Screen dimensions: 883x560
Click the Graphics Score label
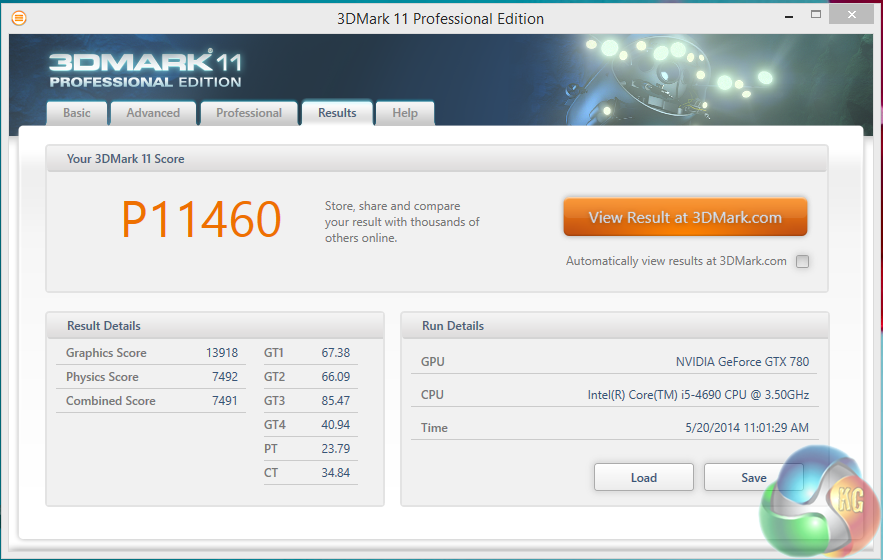coord(106,353)
